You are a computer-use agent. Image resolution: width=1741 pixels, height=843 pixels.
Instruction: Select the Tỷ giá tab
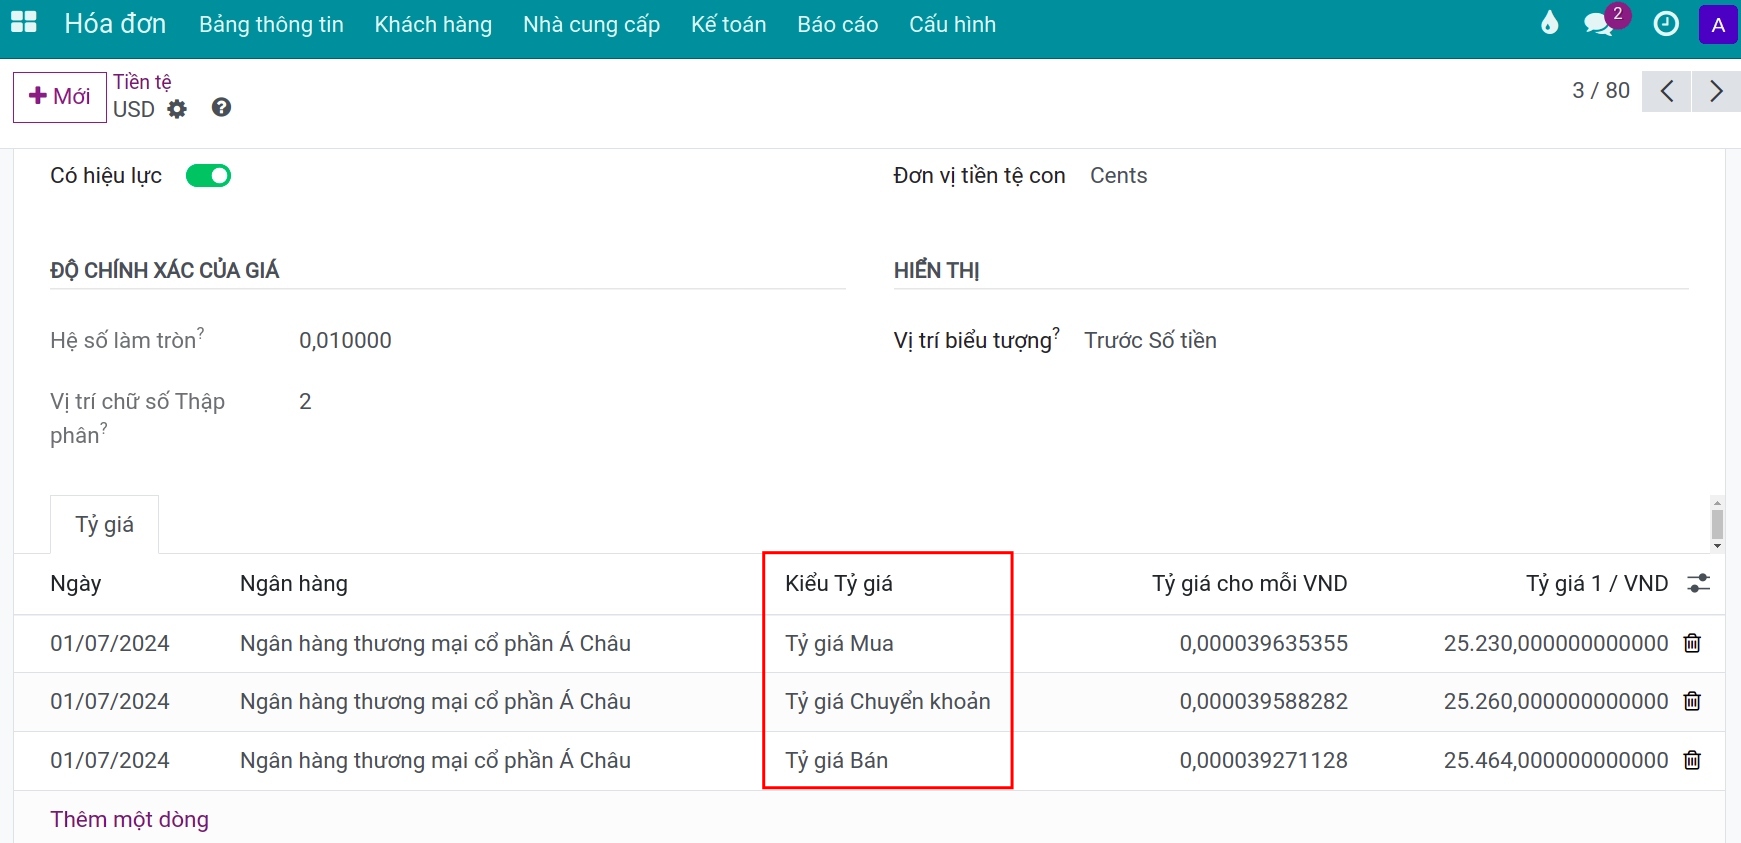tap(104, 525)
